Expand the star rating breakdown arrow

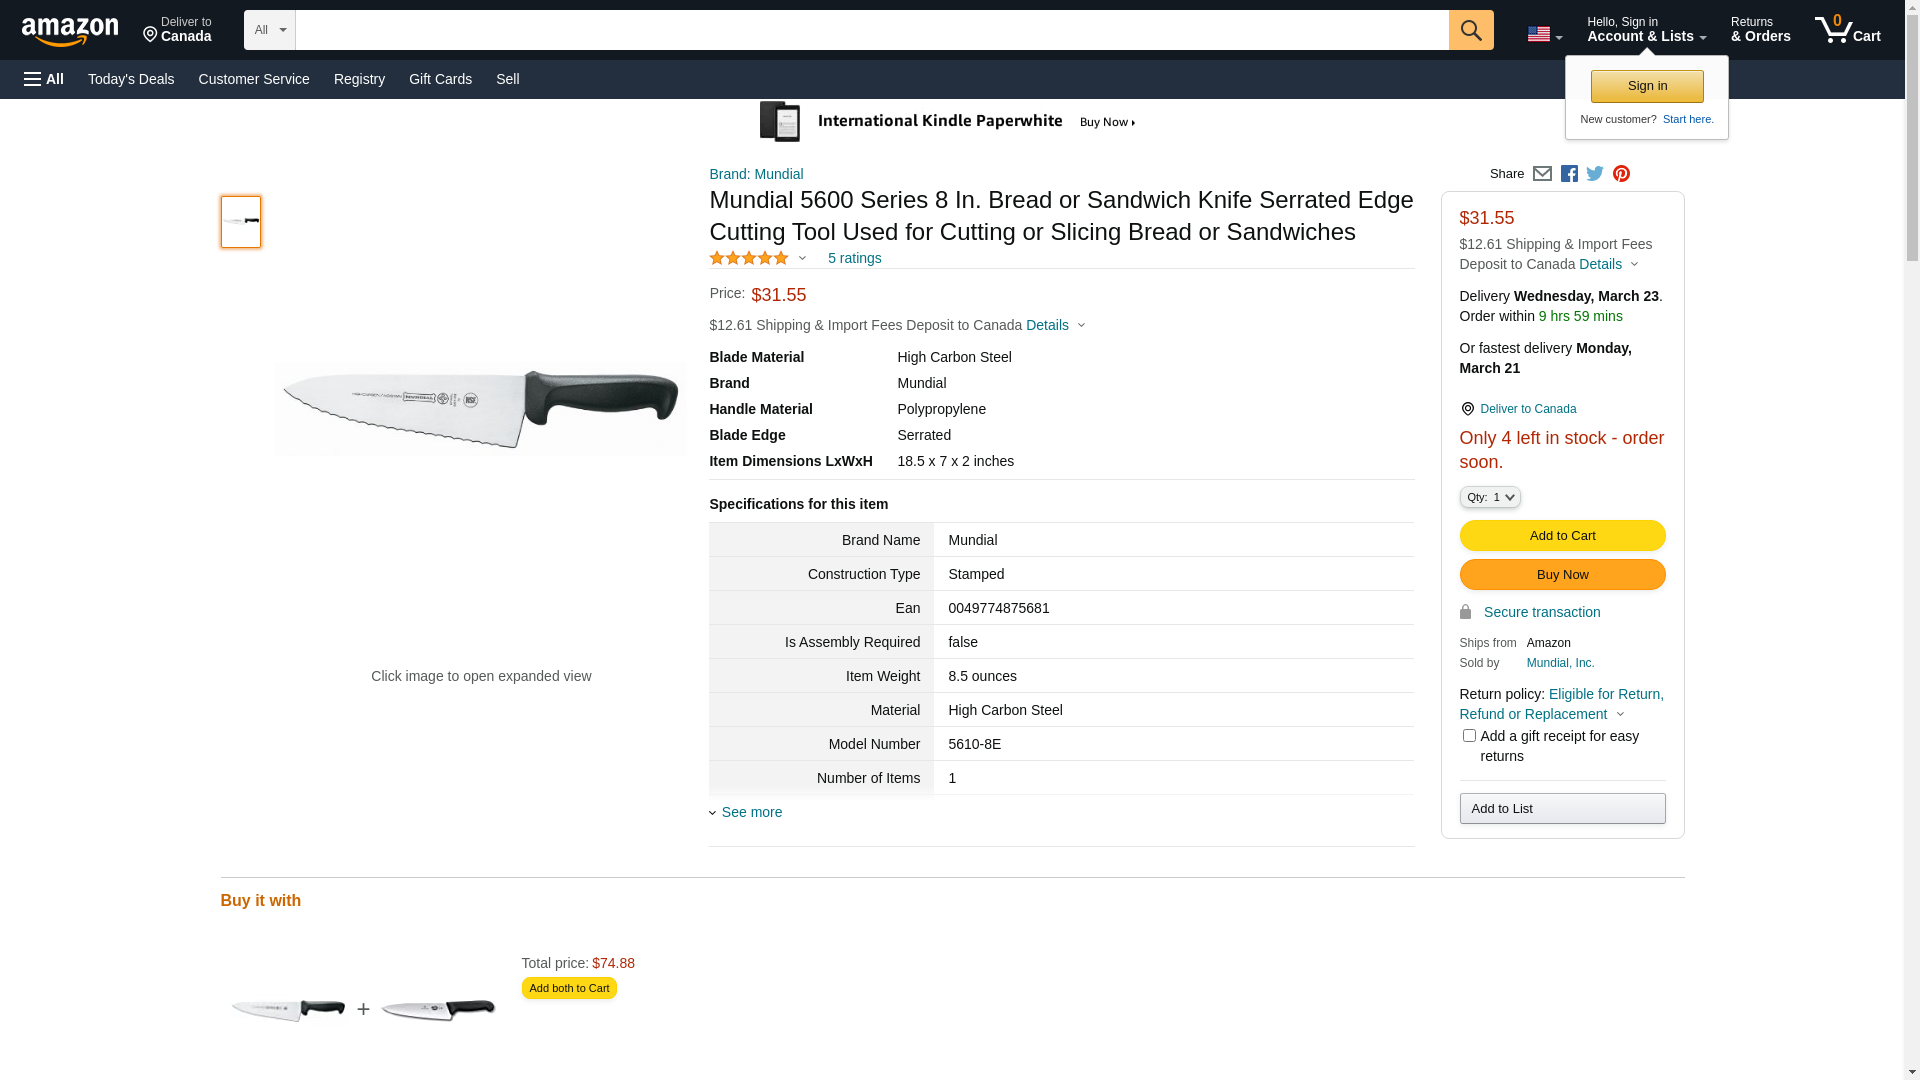pyautogui.click(x=802, y=258)
